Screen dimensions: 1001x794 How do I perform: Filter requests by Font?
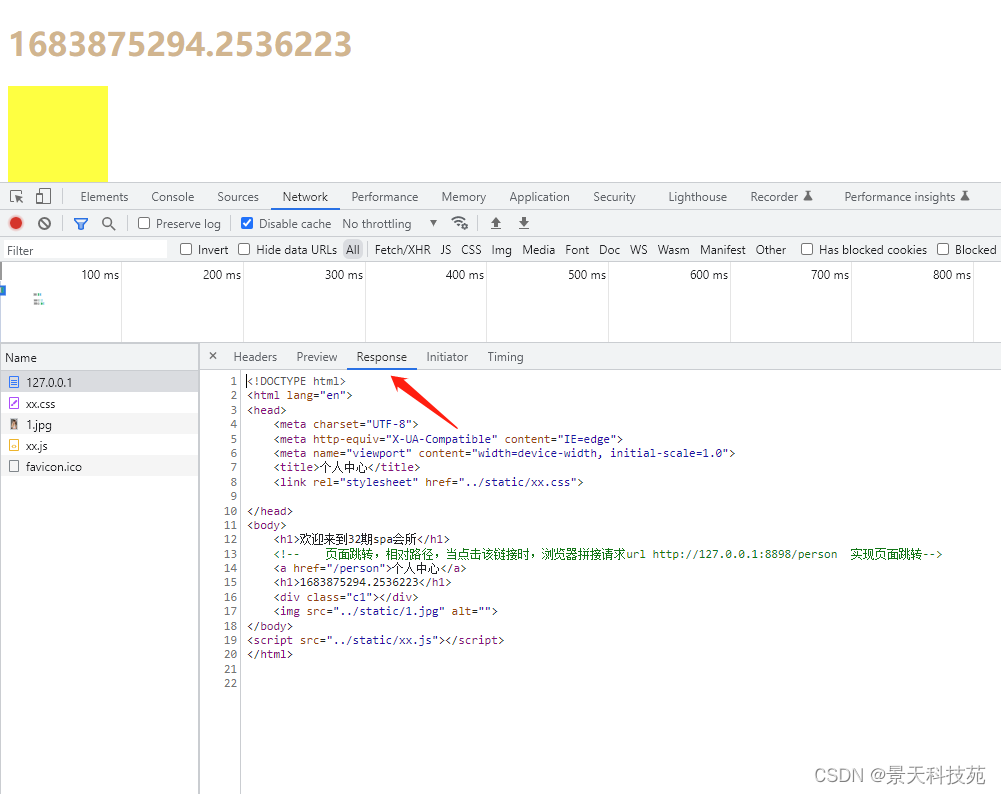(x=577, y=250)
